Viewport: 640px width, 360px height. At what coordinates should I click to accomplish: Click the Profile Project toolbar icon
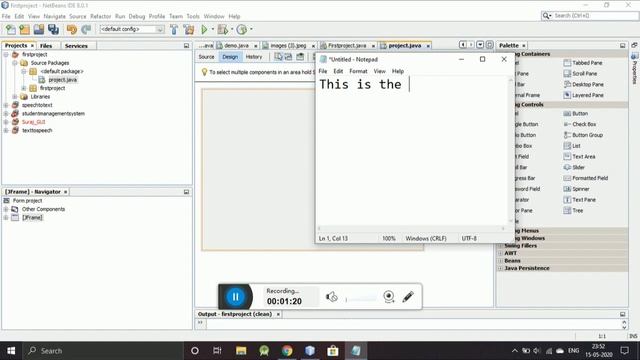point(242,29)
